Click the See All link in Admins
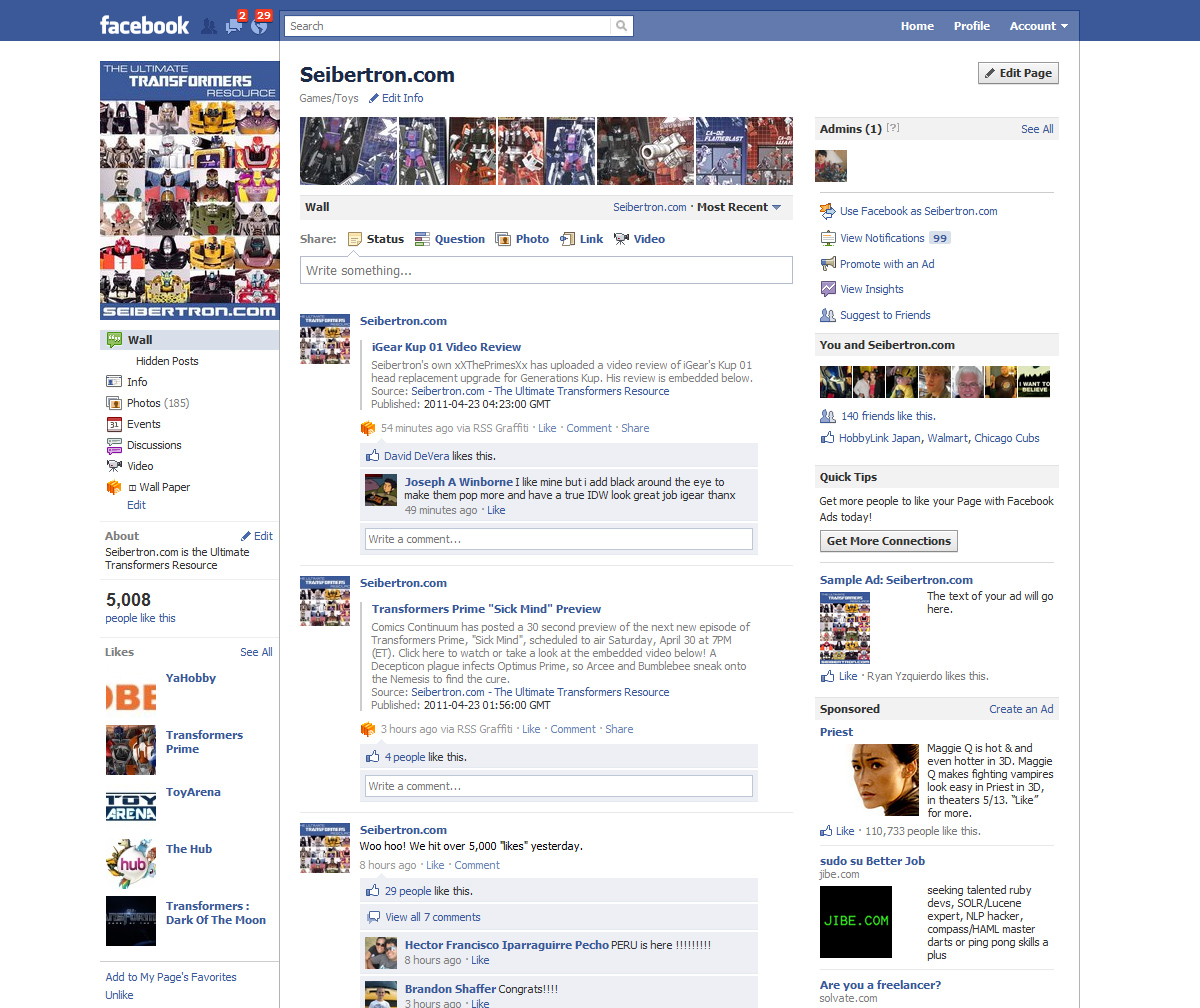This screenshot has height=1008, width=1200. 1037,129
